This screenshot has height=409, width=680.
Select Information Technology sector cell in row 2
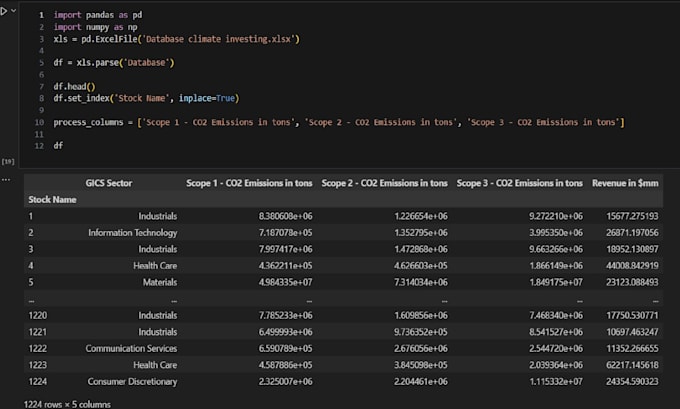point(133,232)
